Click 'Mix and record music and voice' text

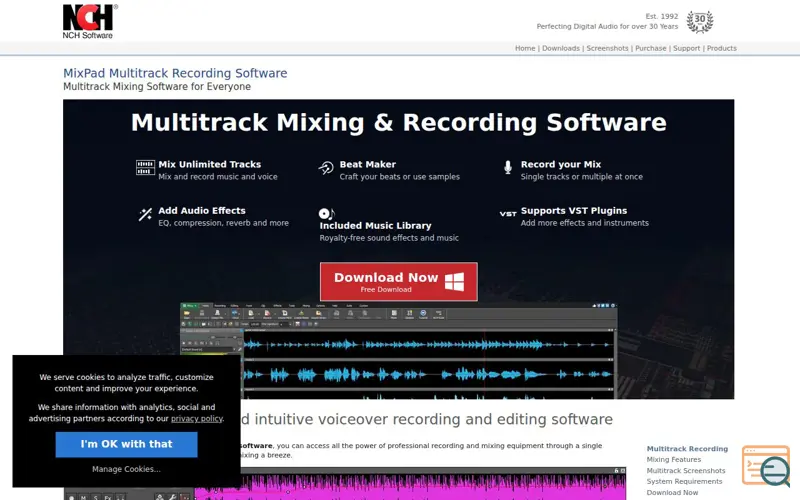[x=218, y=177]
